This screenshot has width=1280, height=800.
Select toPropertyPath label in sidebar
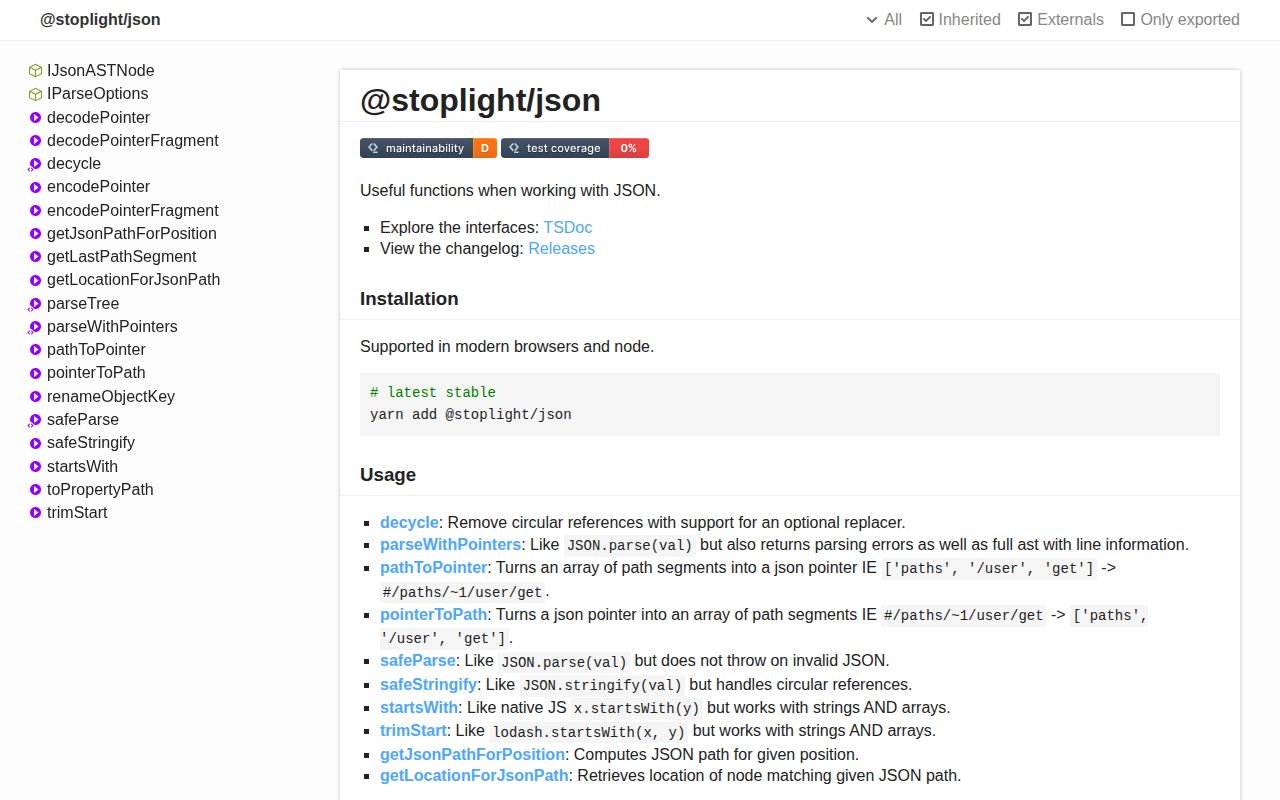(100, 490)
